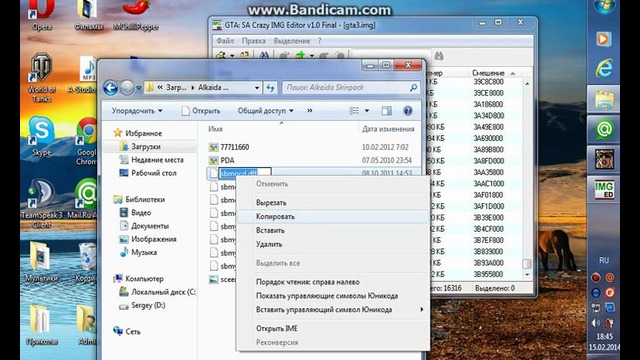Open the Правка menu in IMG Editor
Screen dimensions: 640x360
coord(253,41)
